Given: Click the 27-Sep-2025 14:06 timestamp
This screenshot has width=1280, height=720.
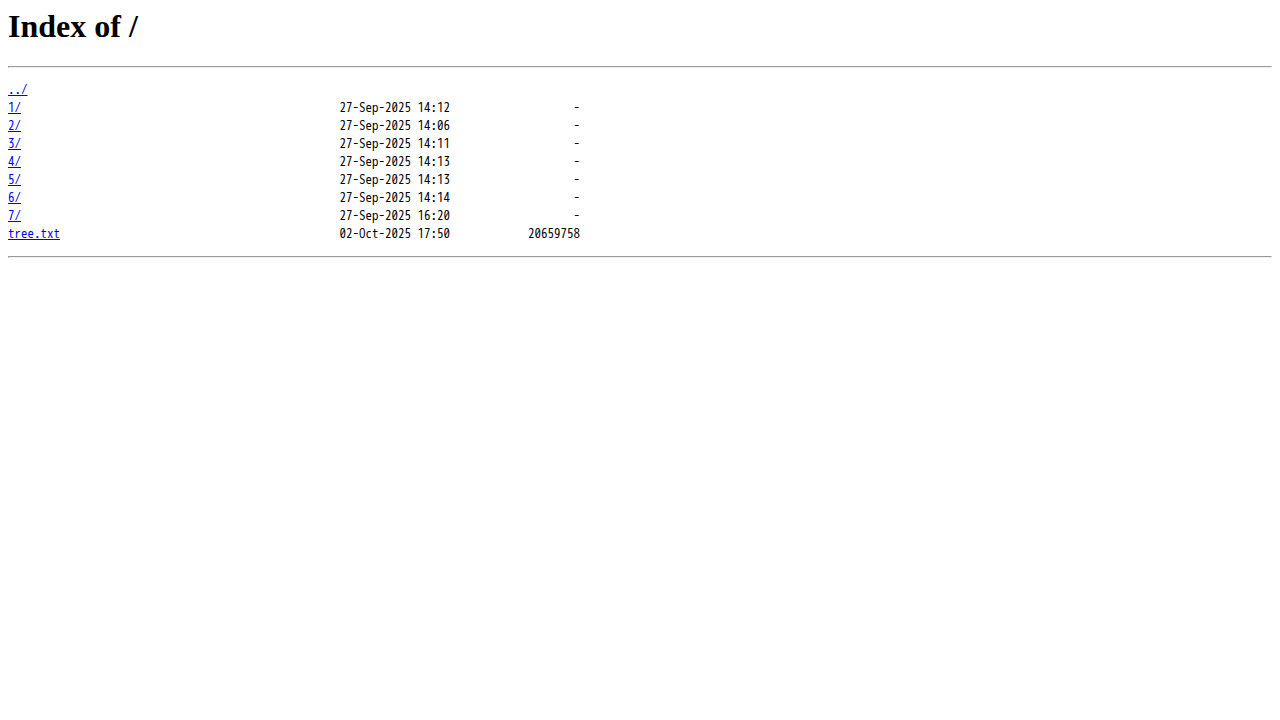Looking at the screenshot, I should 394,126.
